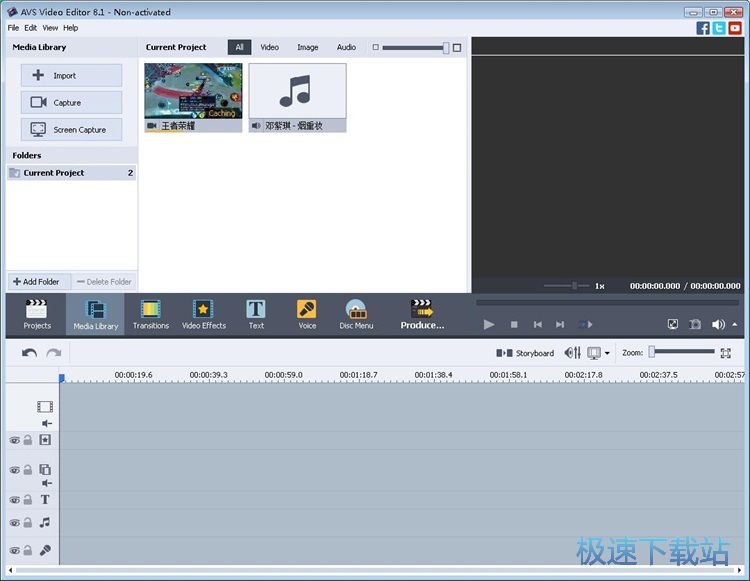Open the File menu

pyautogui.click(x=13, y=28)
